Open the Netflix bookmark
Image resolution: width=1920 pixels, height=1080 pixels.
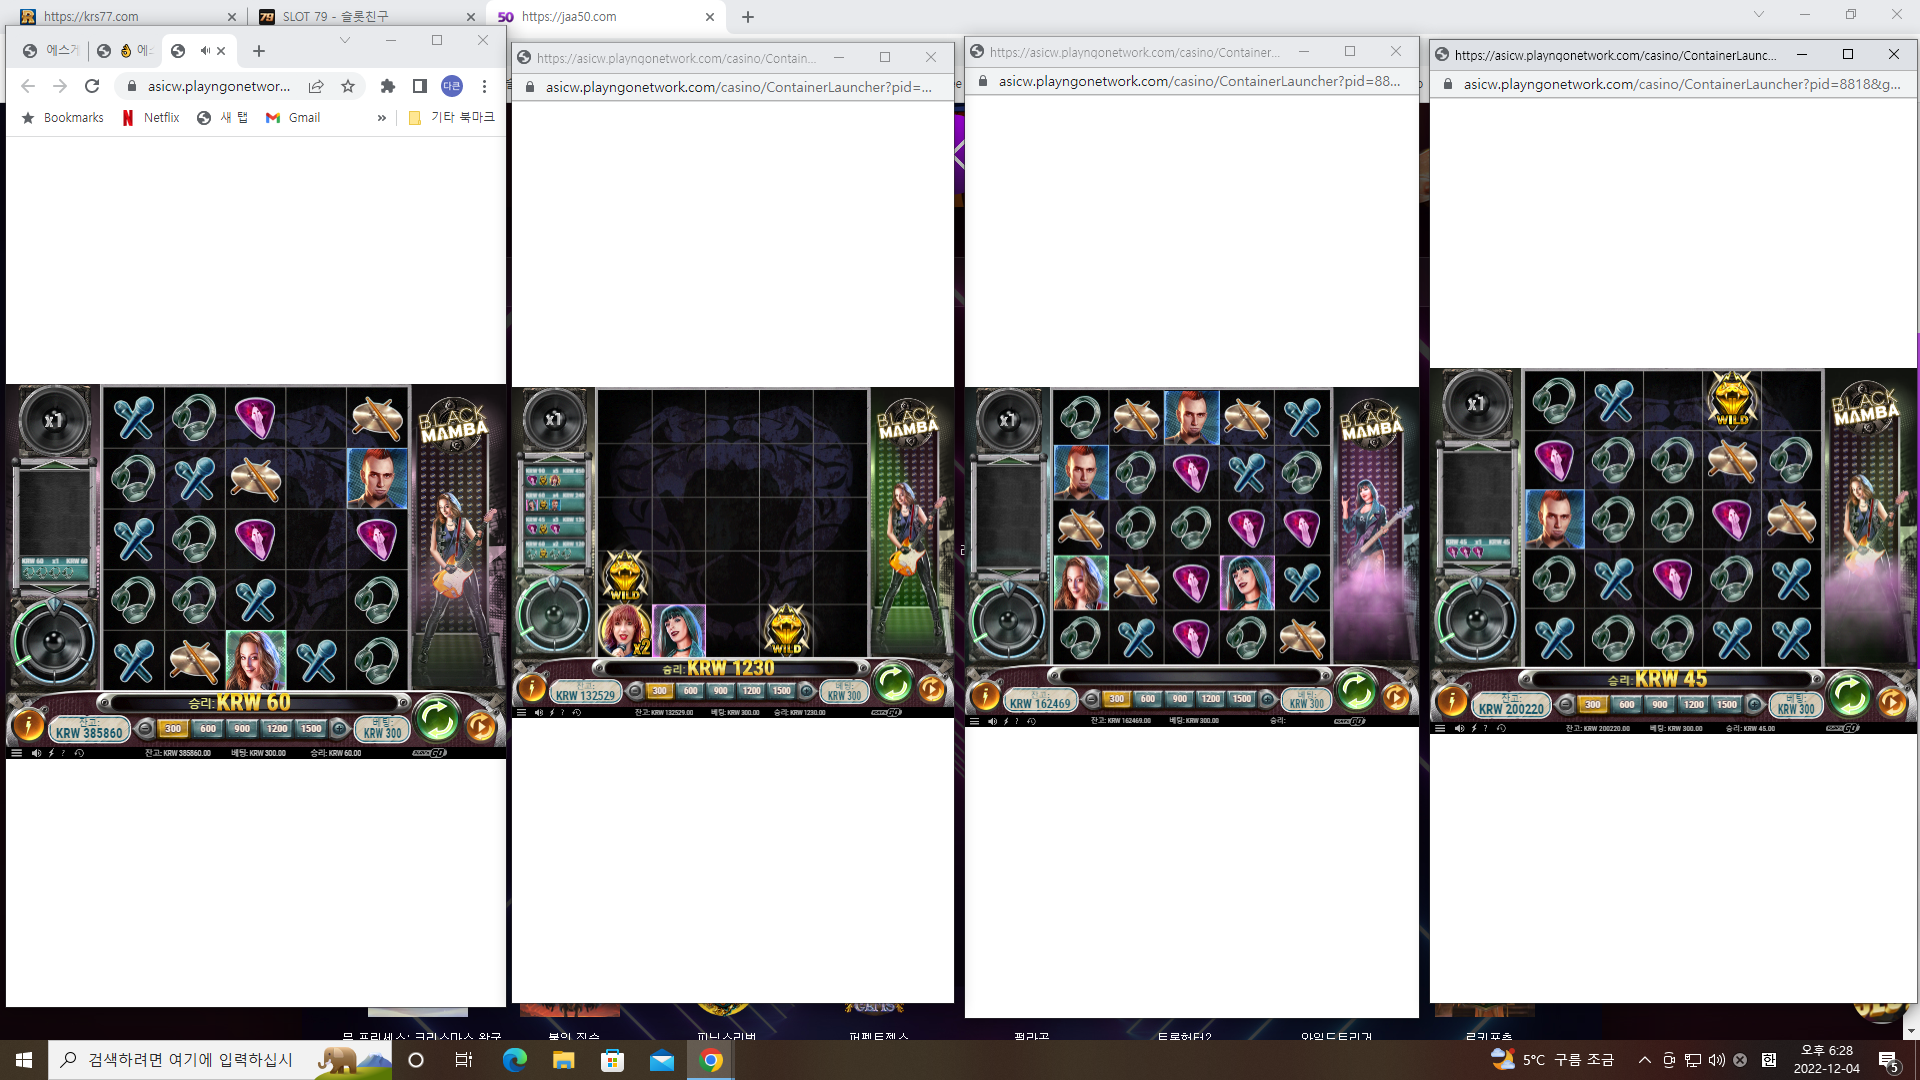click(151, 118)
